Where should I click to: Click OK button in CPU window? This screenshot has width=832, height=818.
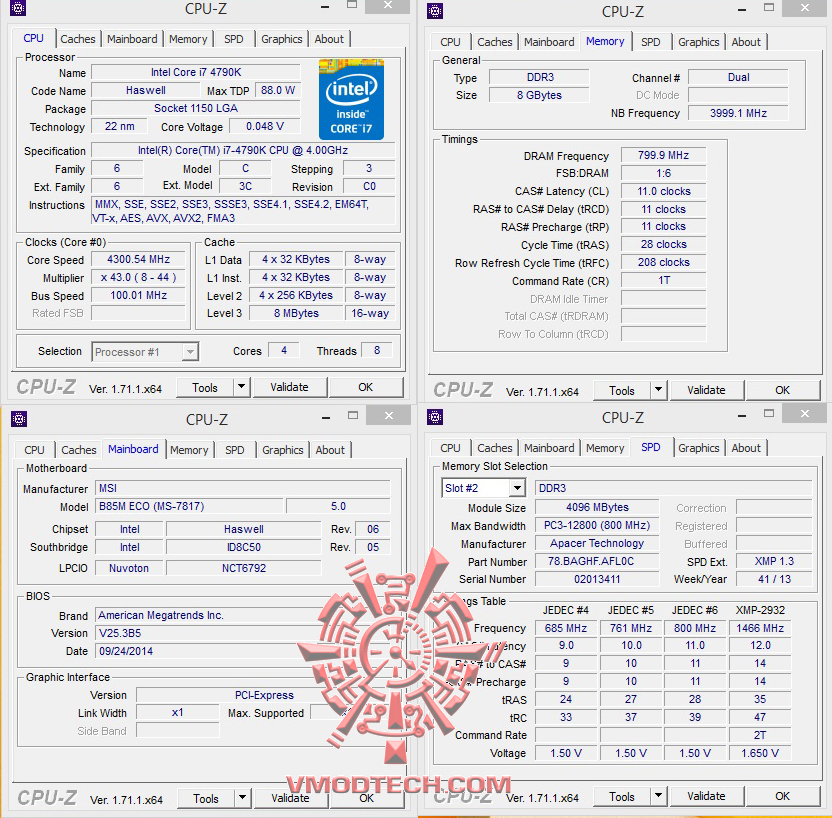pos(366,387)
